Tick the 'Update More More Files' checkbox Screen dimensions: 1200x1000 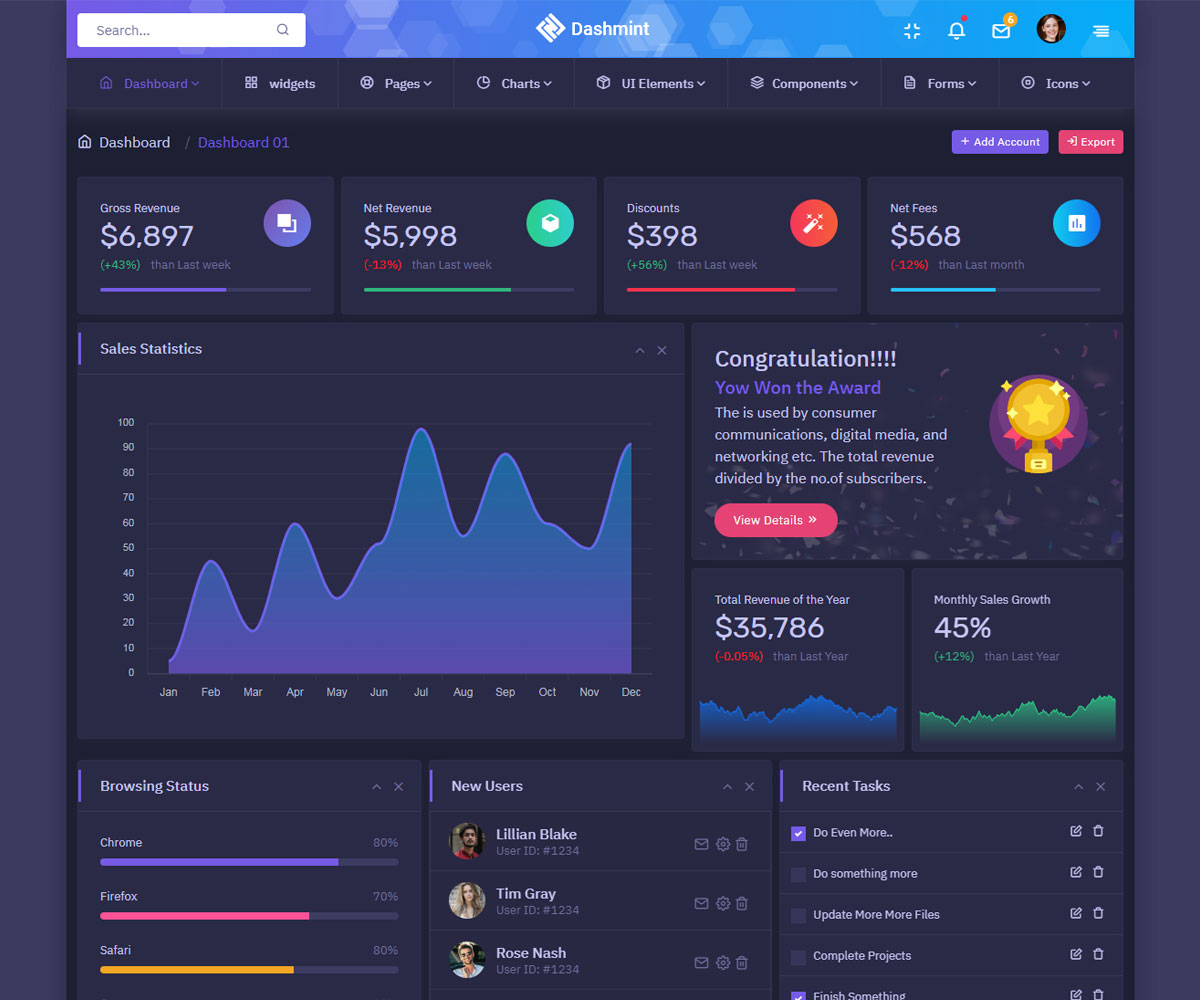pyautogui.click(x=798, y=915)
